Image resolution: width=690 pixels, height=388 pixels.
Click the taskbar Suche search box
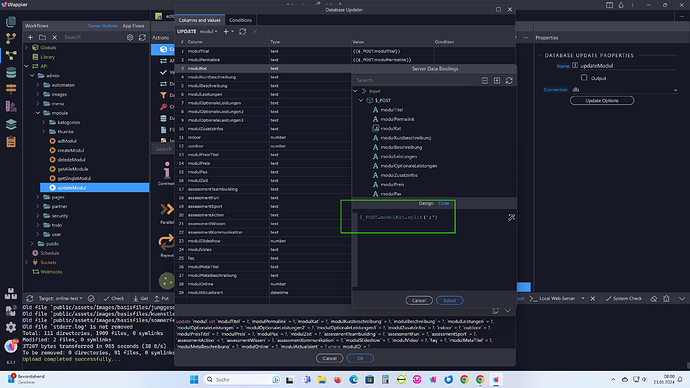tap(243, 380)
